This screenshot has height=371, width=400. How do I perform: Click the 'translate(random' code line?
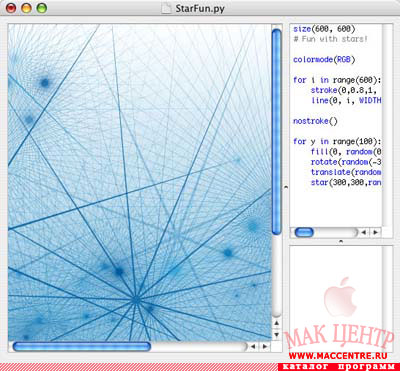coord(346,172)
